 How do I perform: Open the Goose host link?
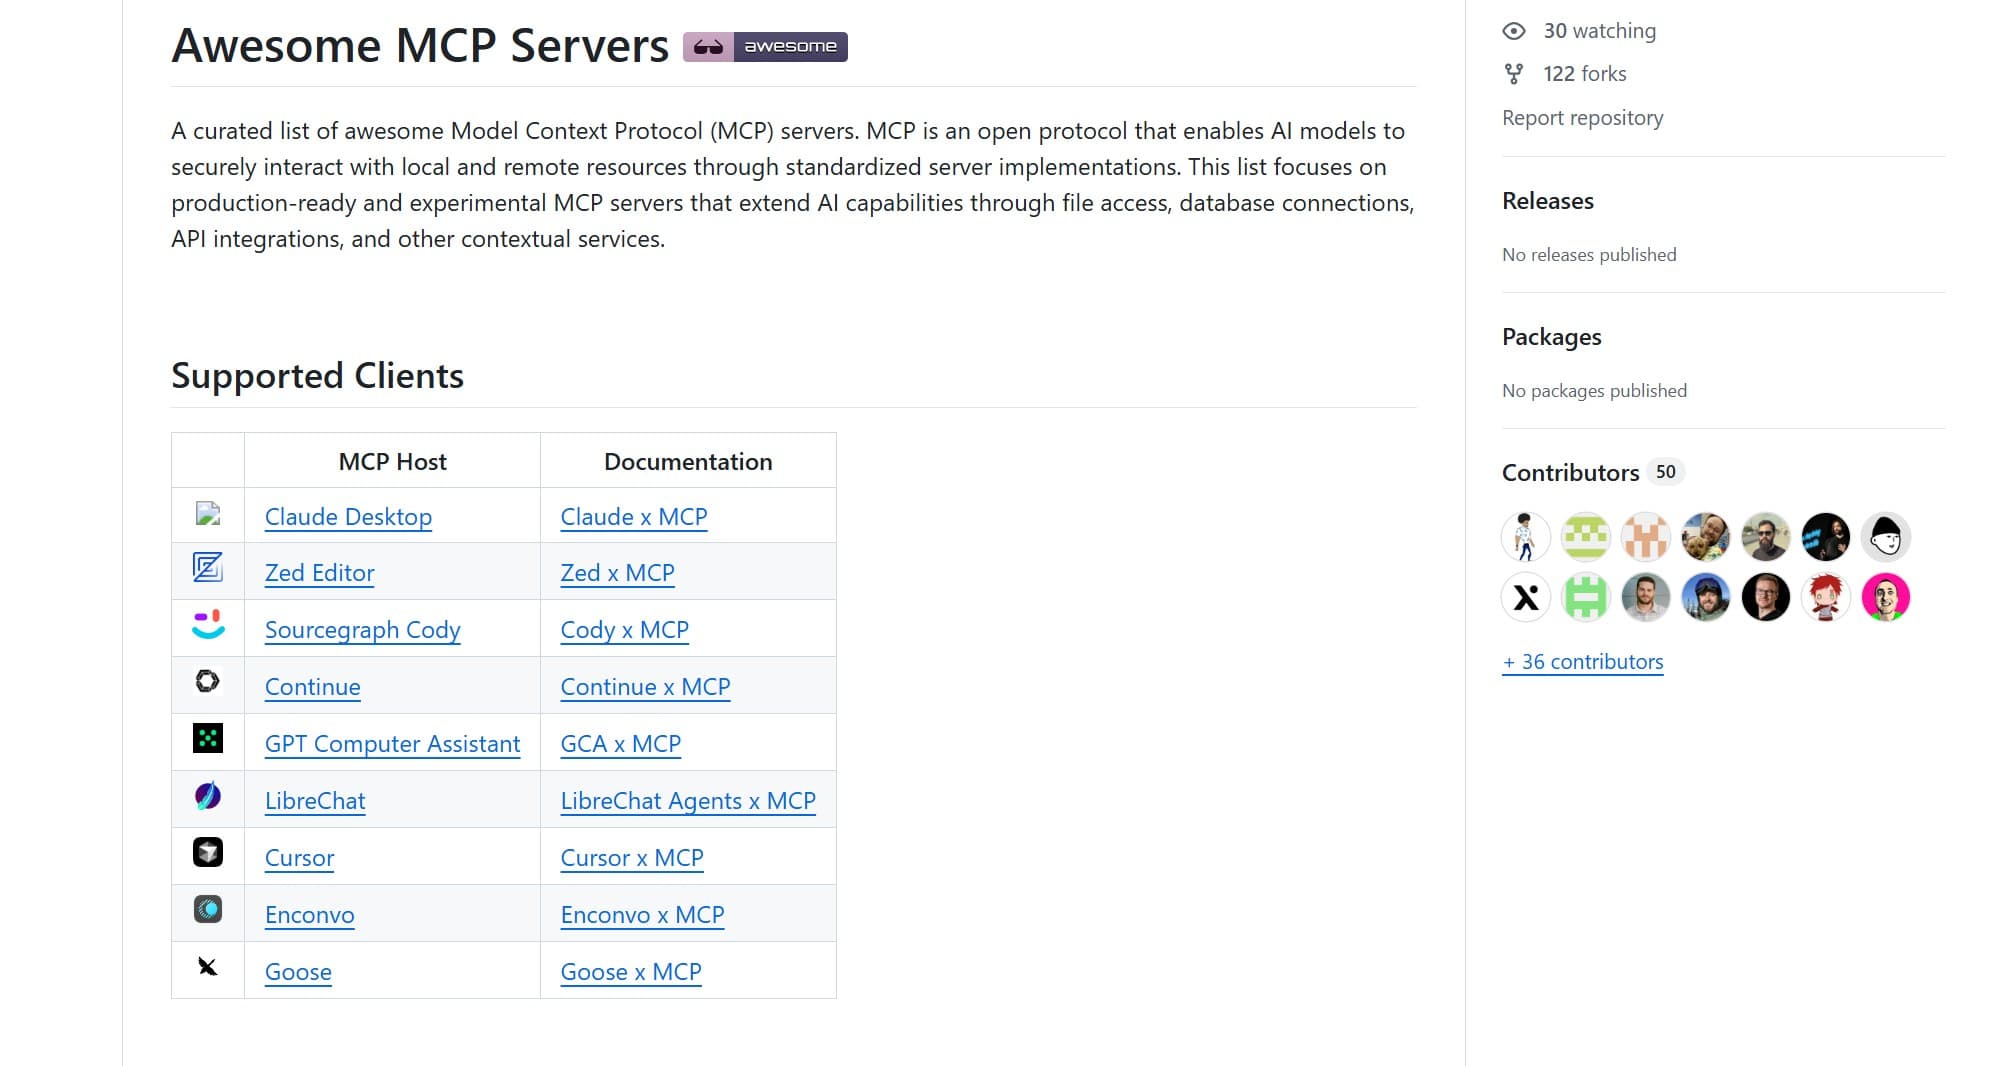tap(298, 972)
